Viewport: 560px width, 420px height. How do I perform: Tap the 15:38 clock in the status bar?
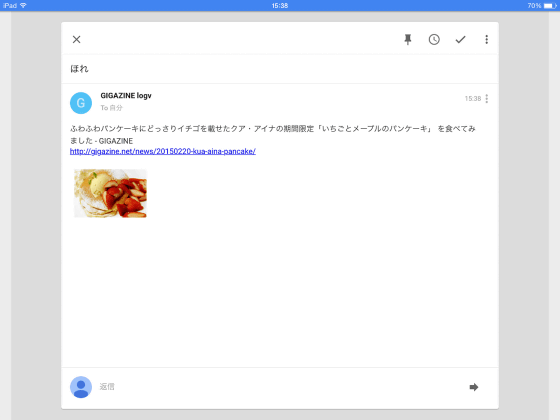tap(280, 5)
